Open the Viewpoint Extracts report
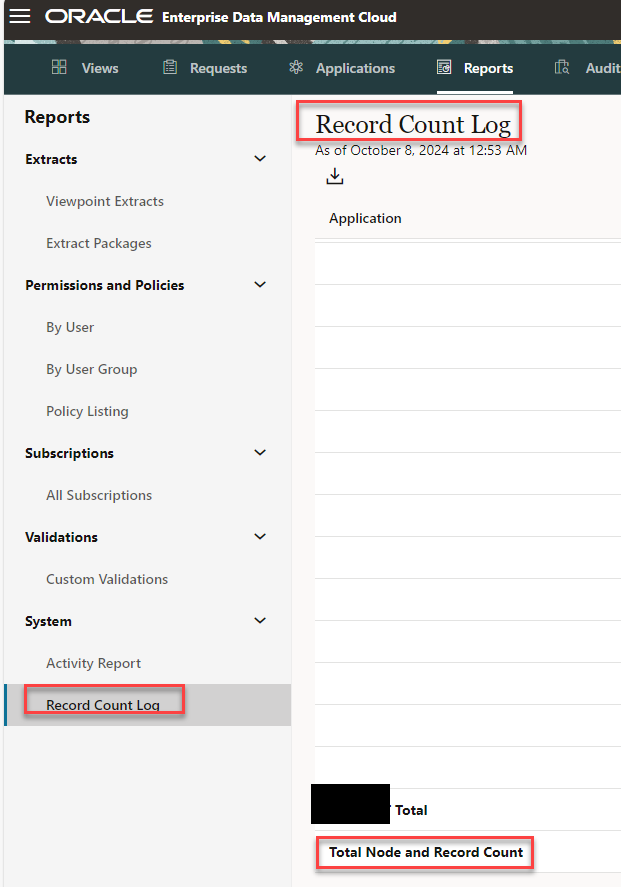621x887 pixels. (x=105, y=201)
